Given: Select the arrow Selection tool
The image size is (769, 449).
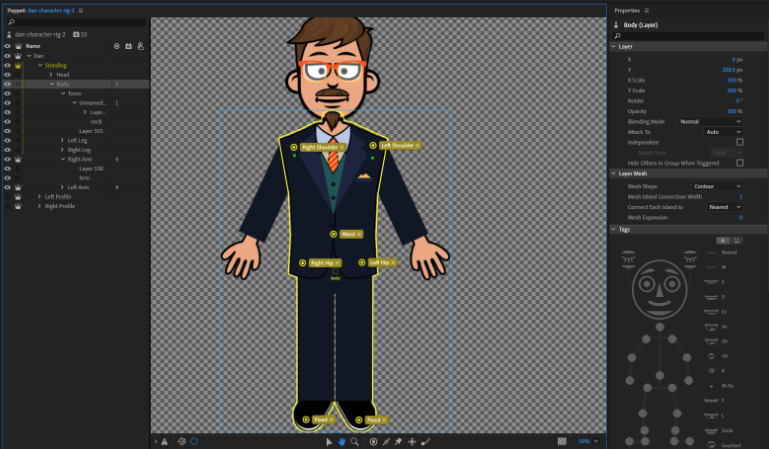Looking at the screenshot, I should 329,441.
